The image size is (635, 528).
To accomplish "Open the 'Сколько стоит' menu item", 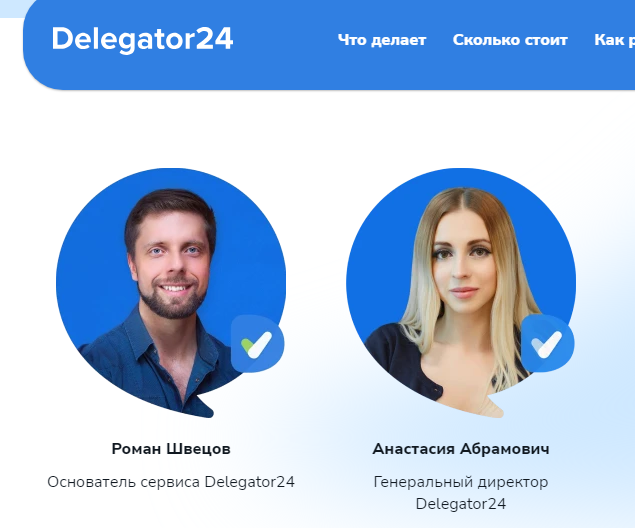I will click(510, 40).
